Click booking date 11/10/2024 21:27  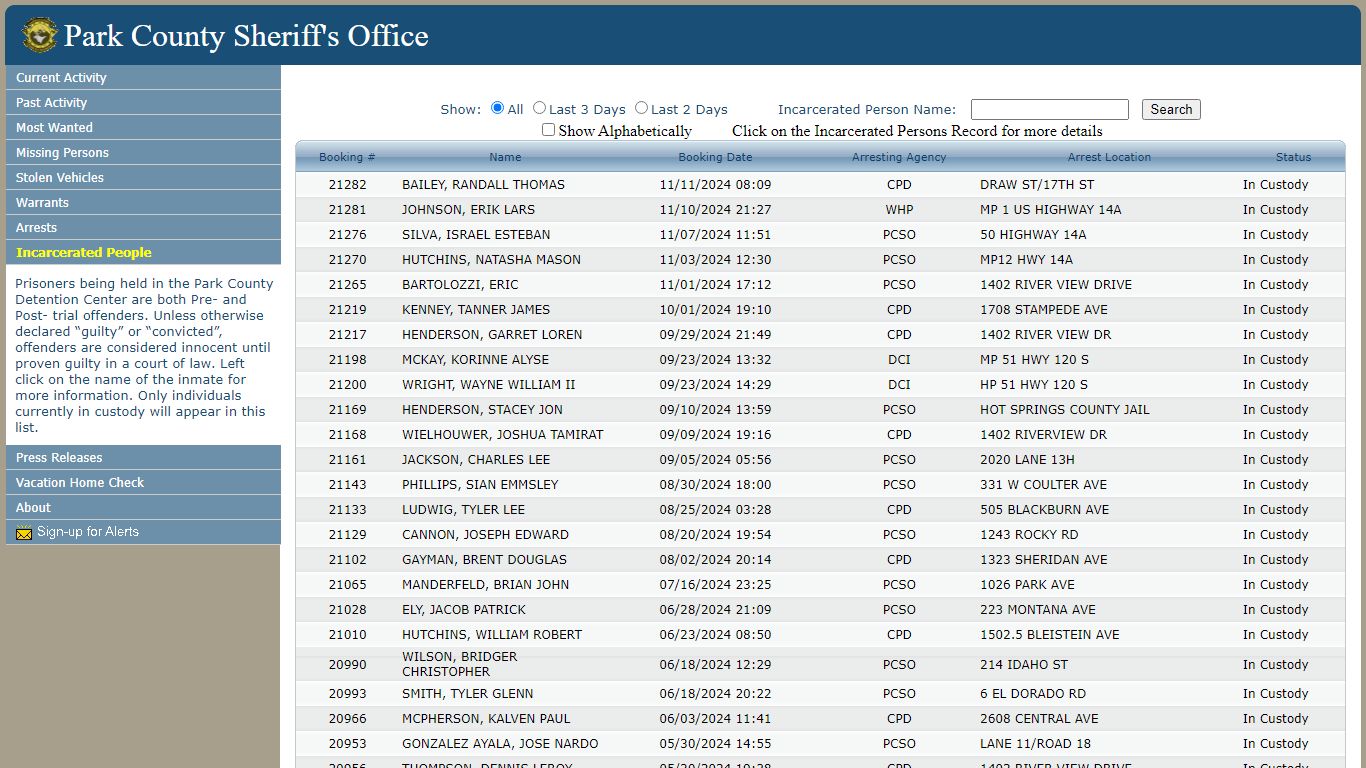(715, 210)
